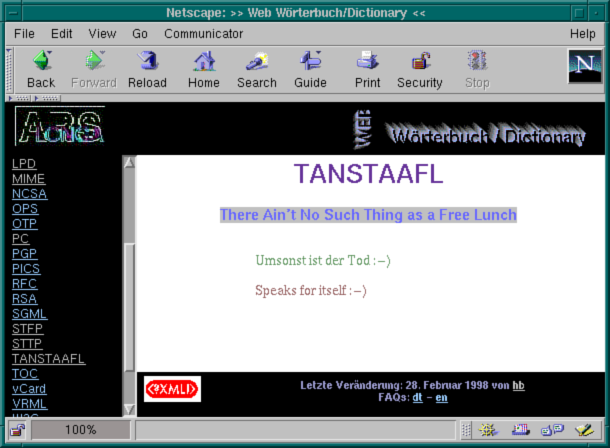Open the Communicator menu

[203, 34]
